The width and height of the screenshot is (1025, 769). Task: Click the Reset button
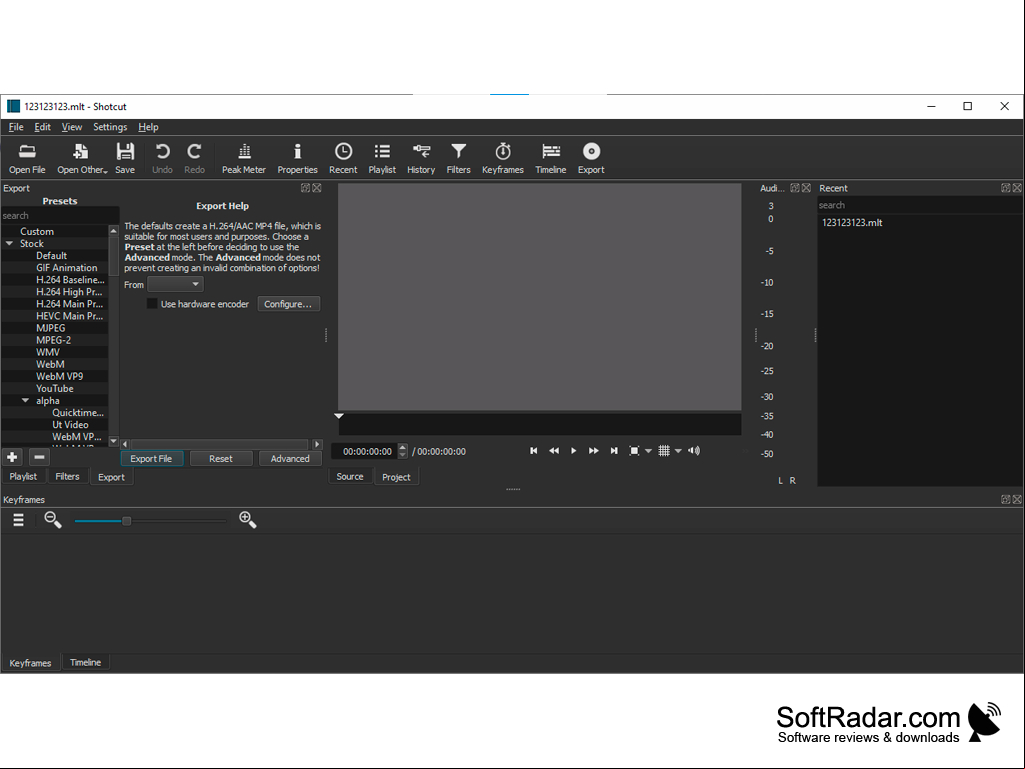click(221, 458)
